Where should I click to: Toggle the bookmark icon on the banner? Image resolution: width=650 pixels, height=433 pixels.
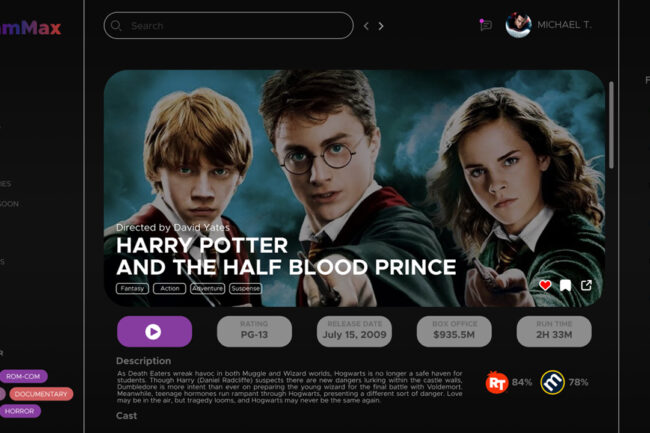(565, 285)
